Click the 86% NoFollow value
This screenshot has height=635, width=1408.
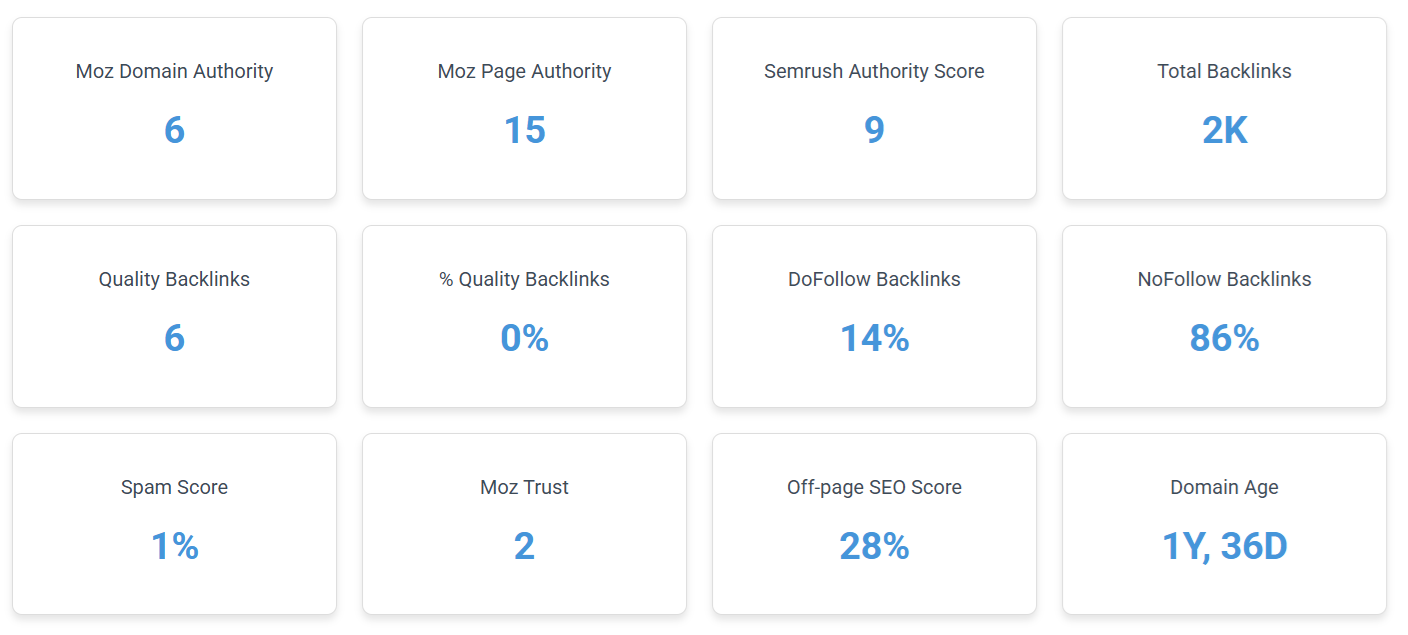pos(1224,338)
